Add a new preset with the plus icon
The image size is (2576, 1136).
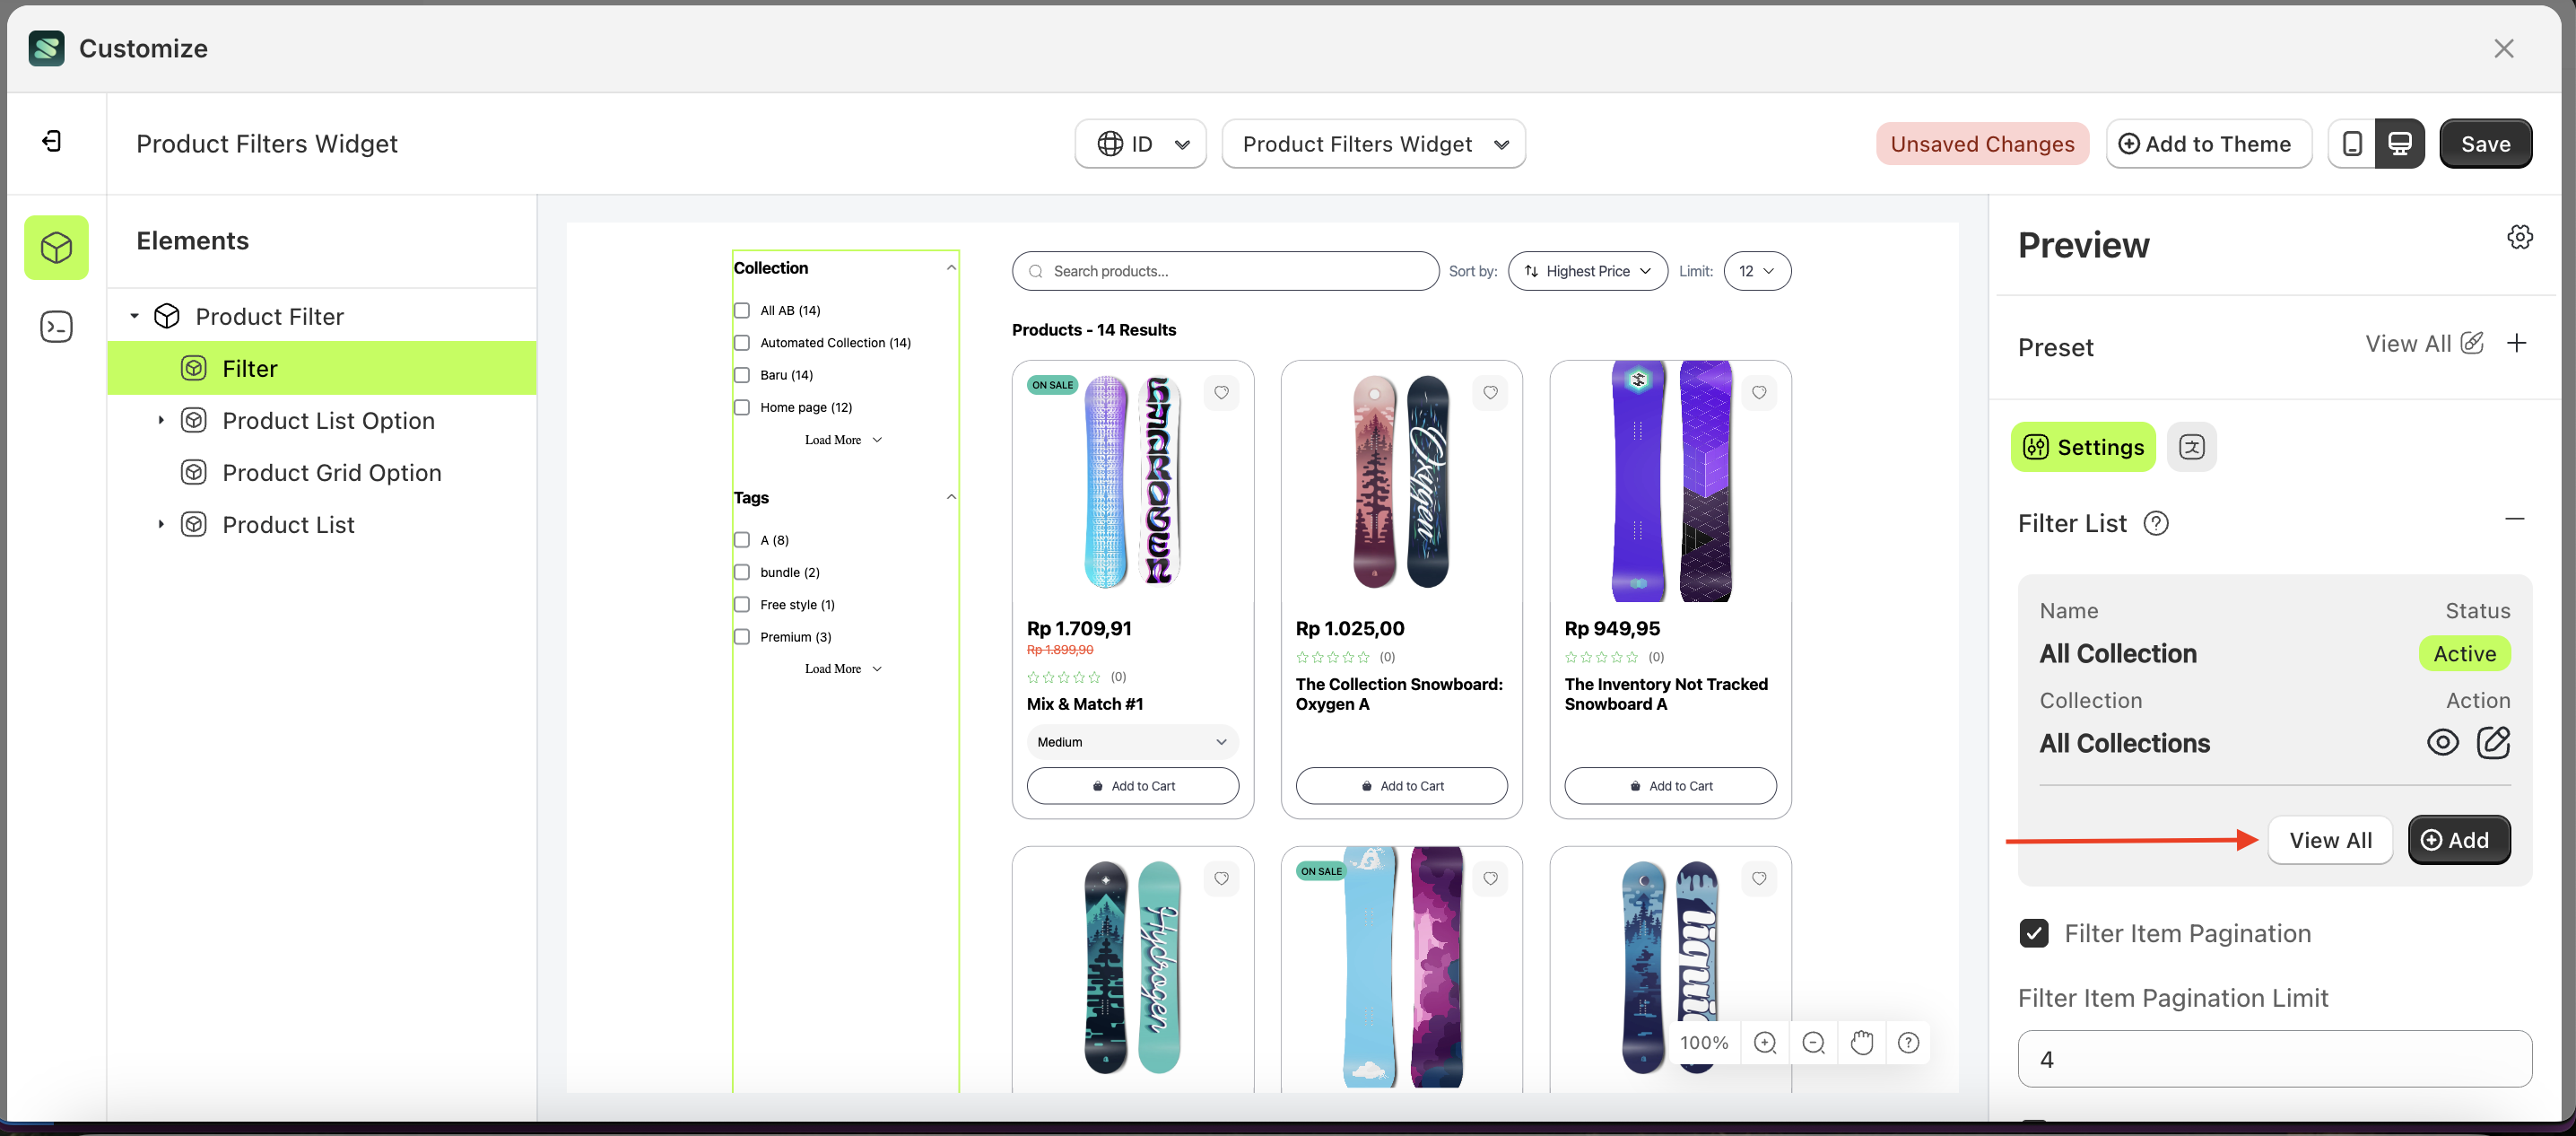[x=2518, y=343]
